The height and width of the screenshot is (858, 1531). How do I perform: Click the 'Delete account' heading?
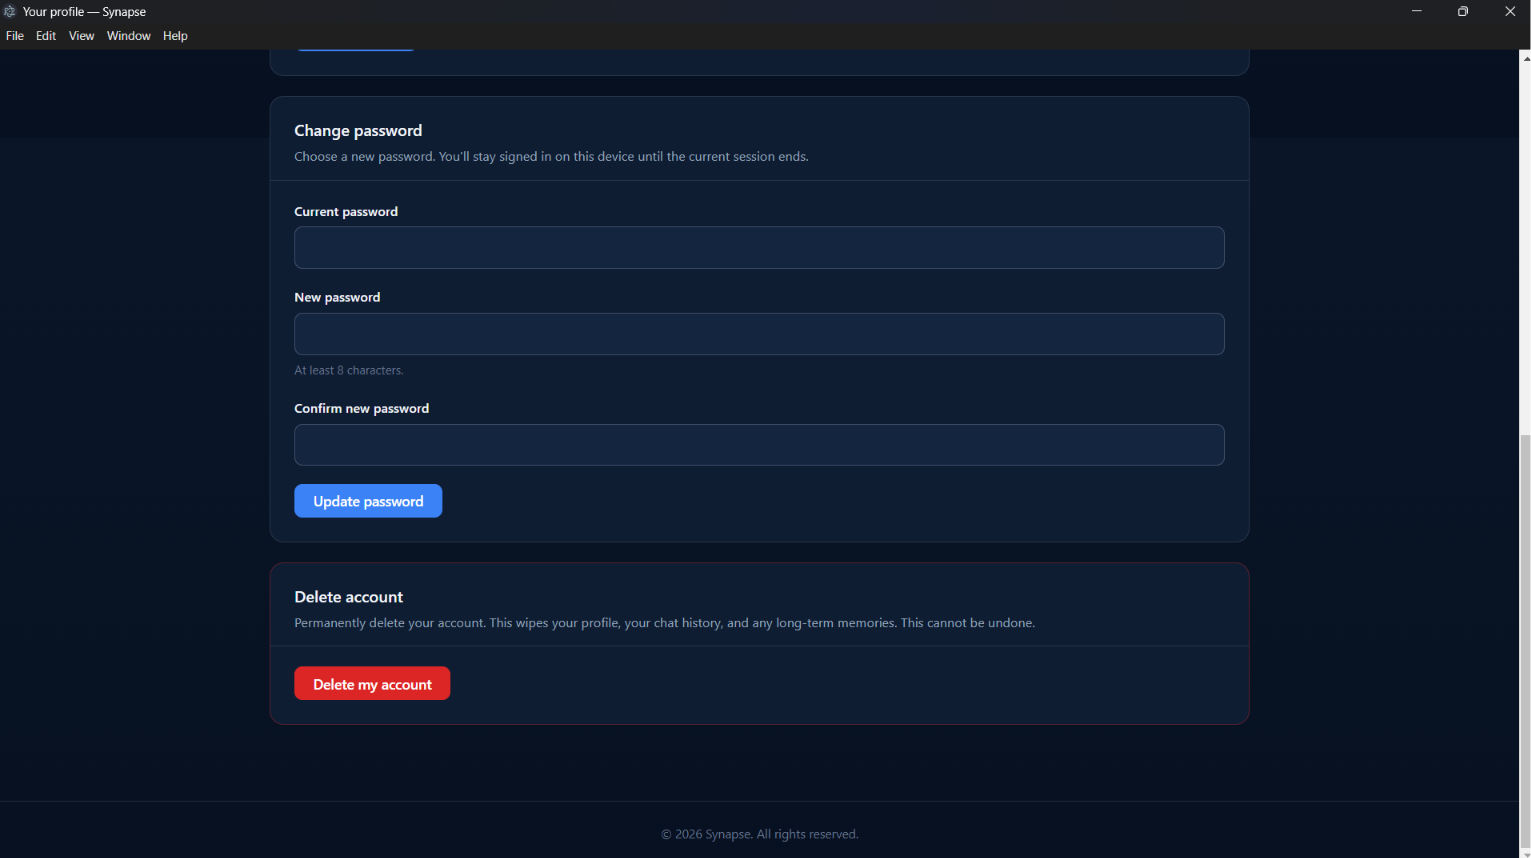(348, 597)
